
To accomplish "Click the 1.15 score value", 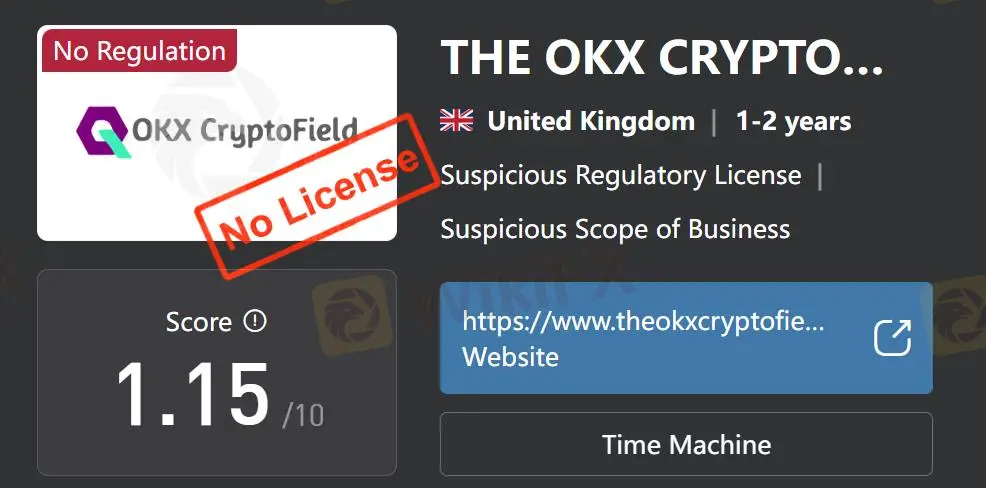I will pyautogui.click(x=193, y=396).
